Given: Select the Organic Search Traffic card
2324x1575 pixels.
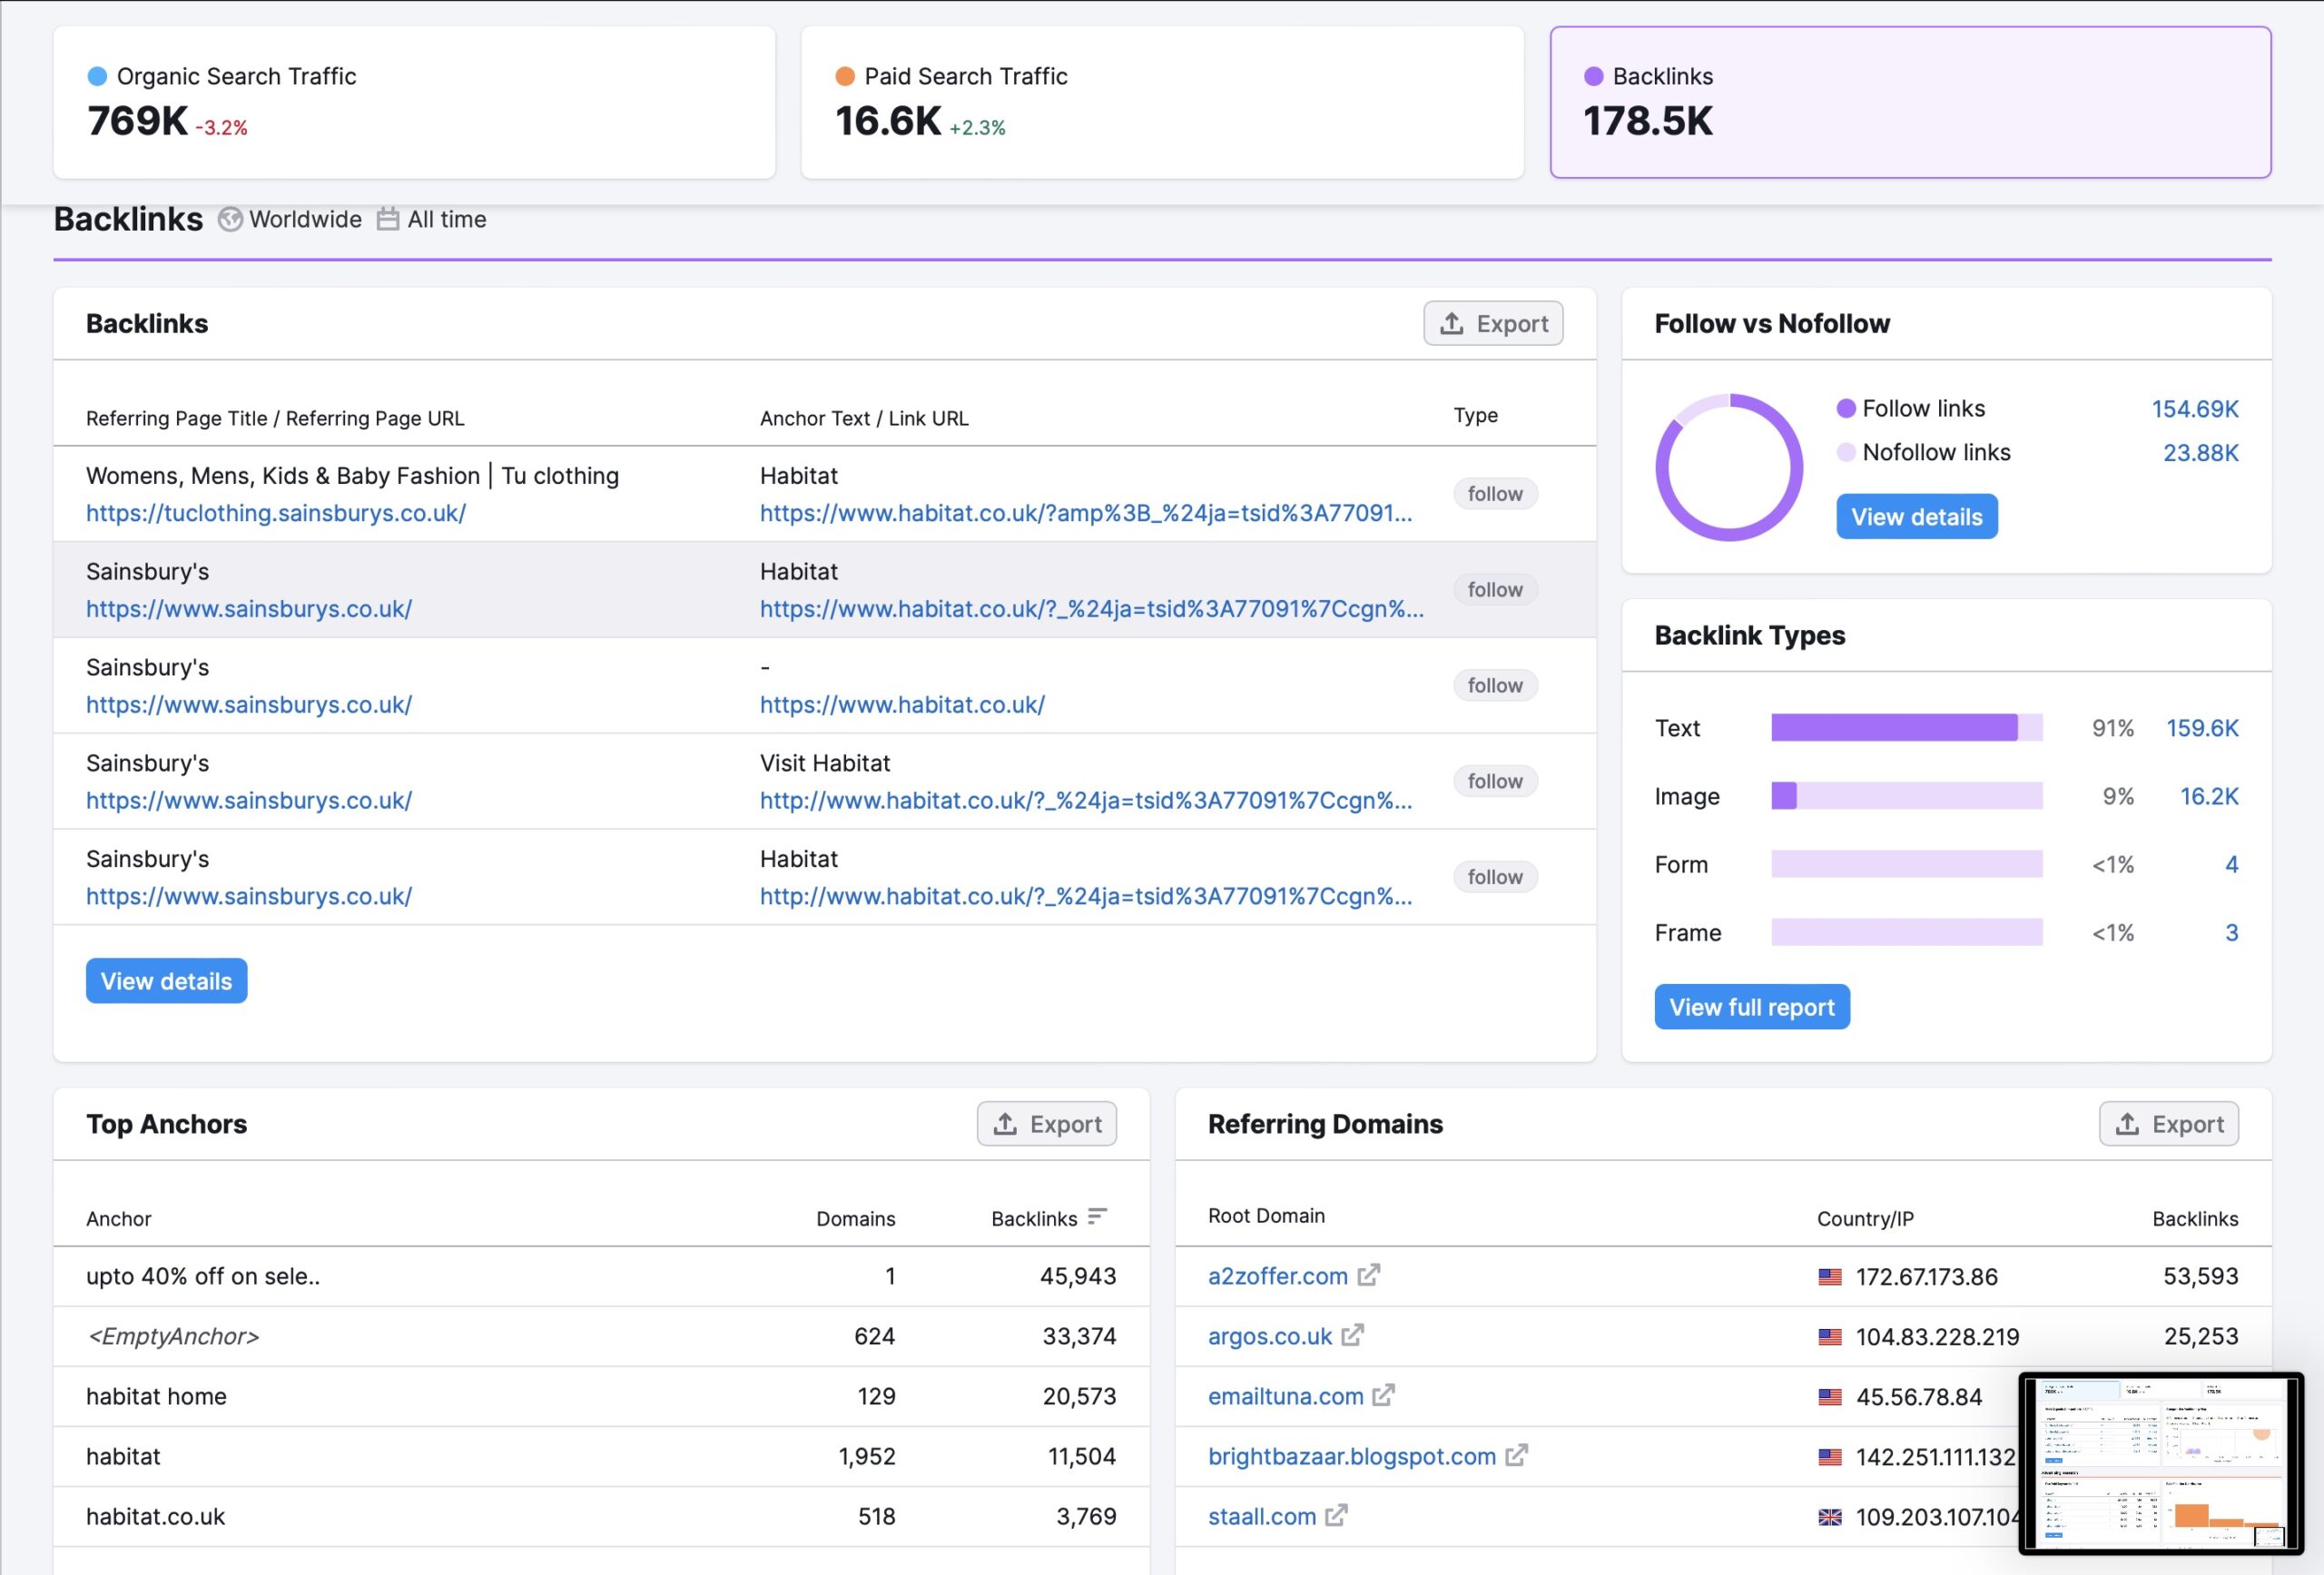Looking at the screenshot, I should (414, 102).
